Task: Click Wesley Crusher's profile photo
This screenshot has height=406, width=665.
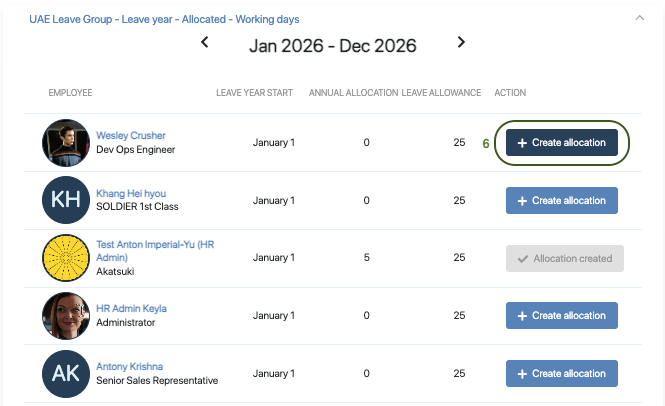Action: 66,143
